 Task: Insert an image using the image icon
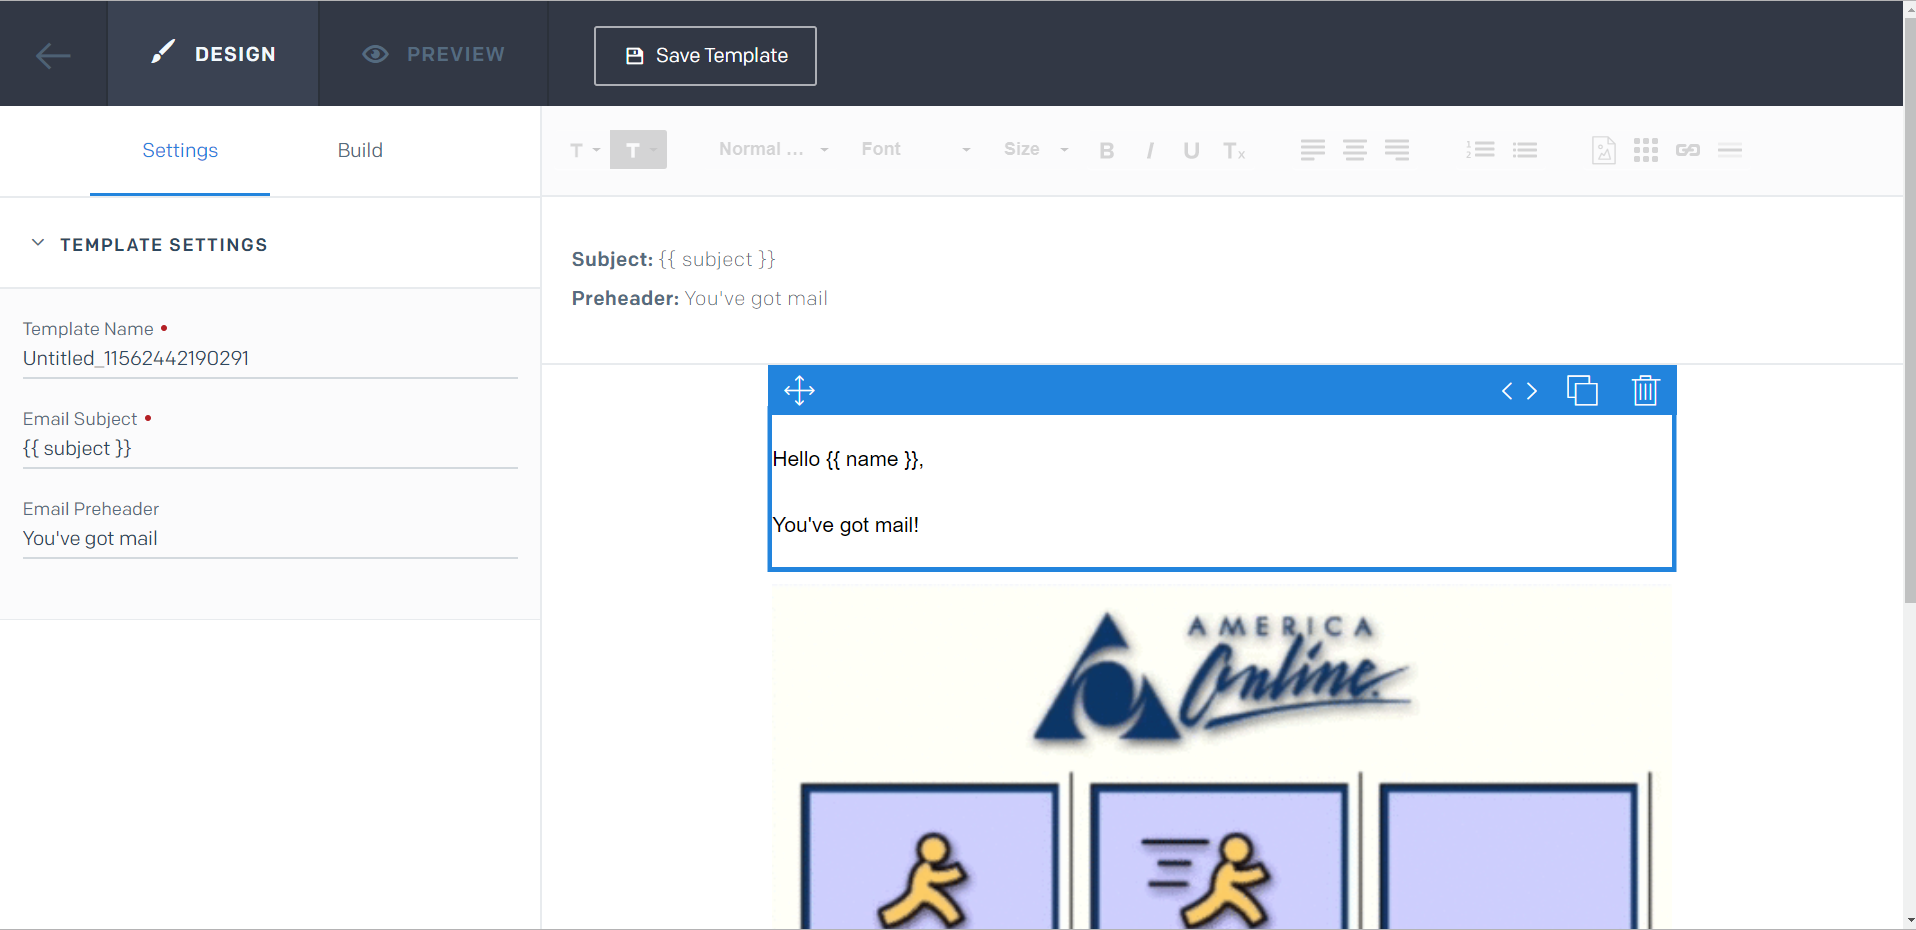point(1603,150)
